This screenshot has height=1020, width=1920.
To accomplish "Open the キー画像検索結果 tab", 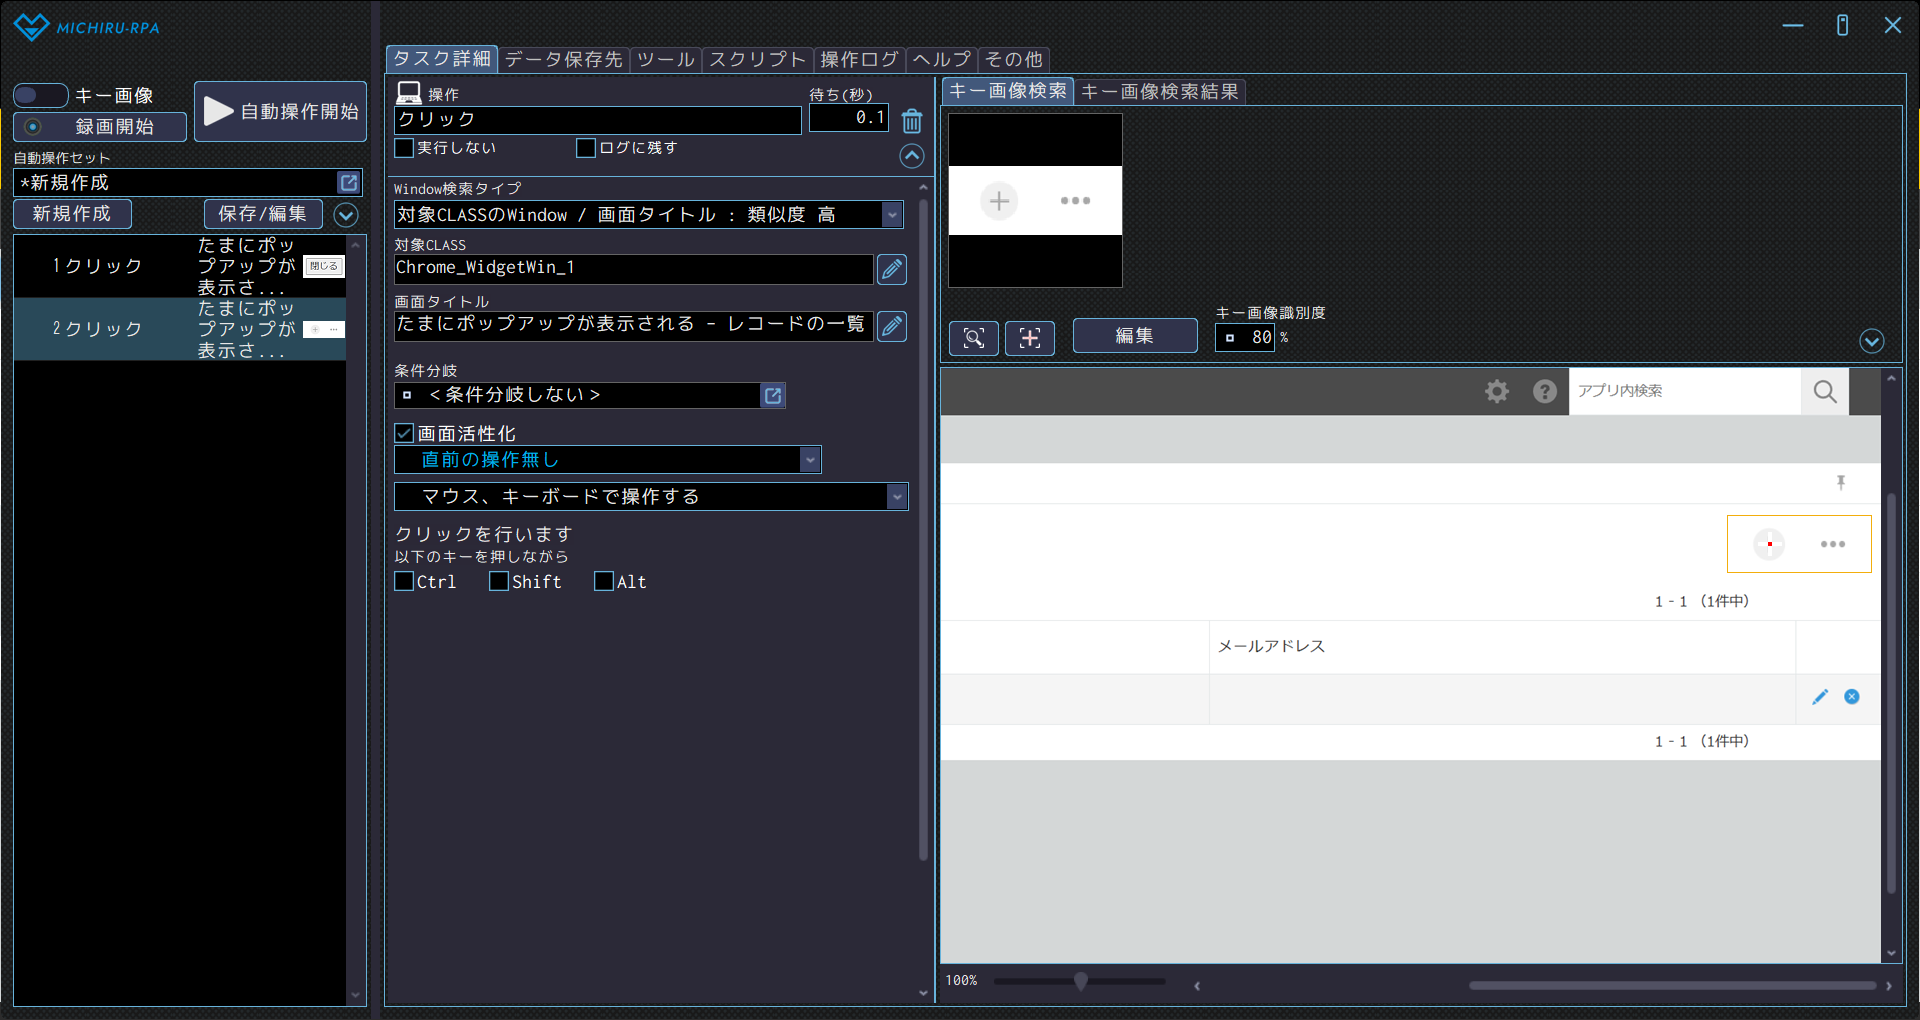I will pos(1159,92).
